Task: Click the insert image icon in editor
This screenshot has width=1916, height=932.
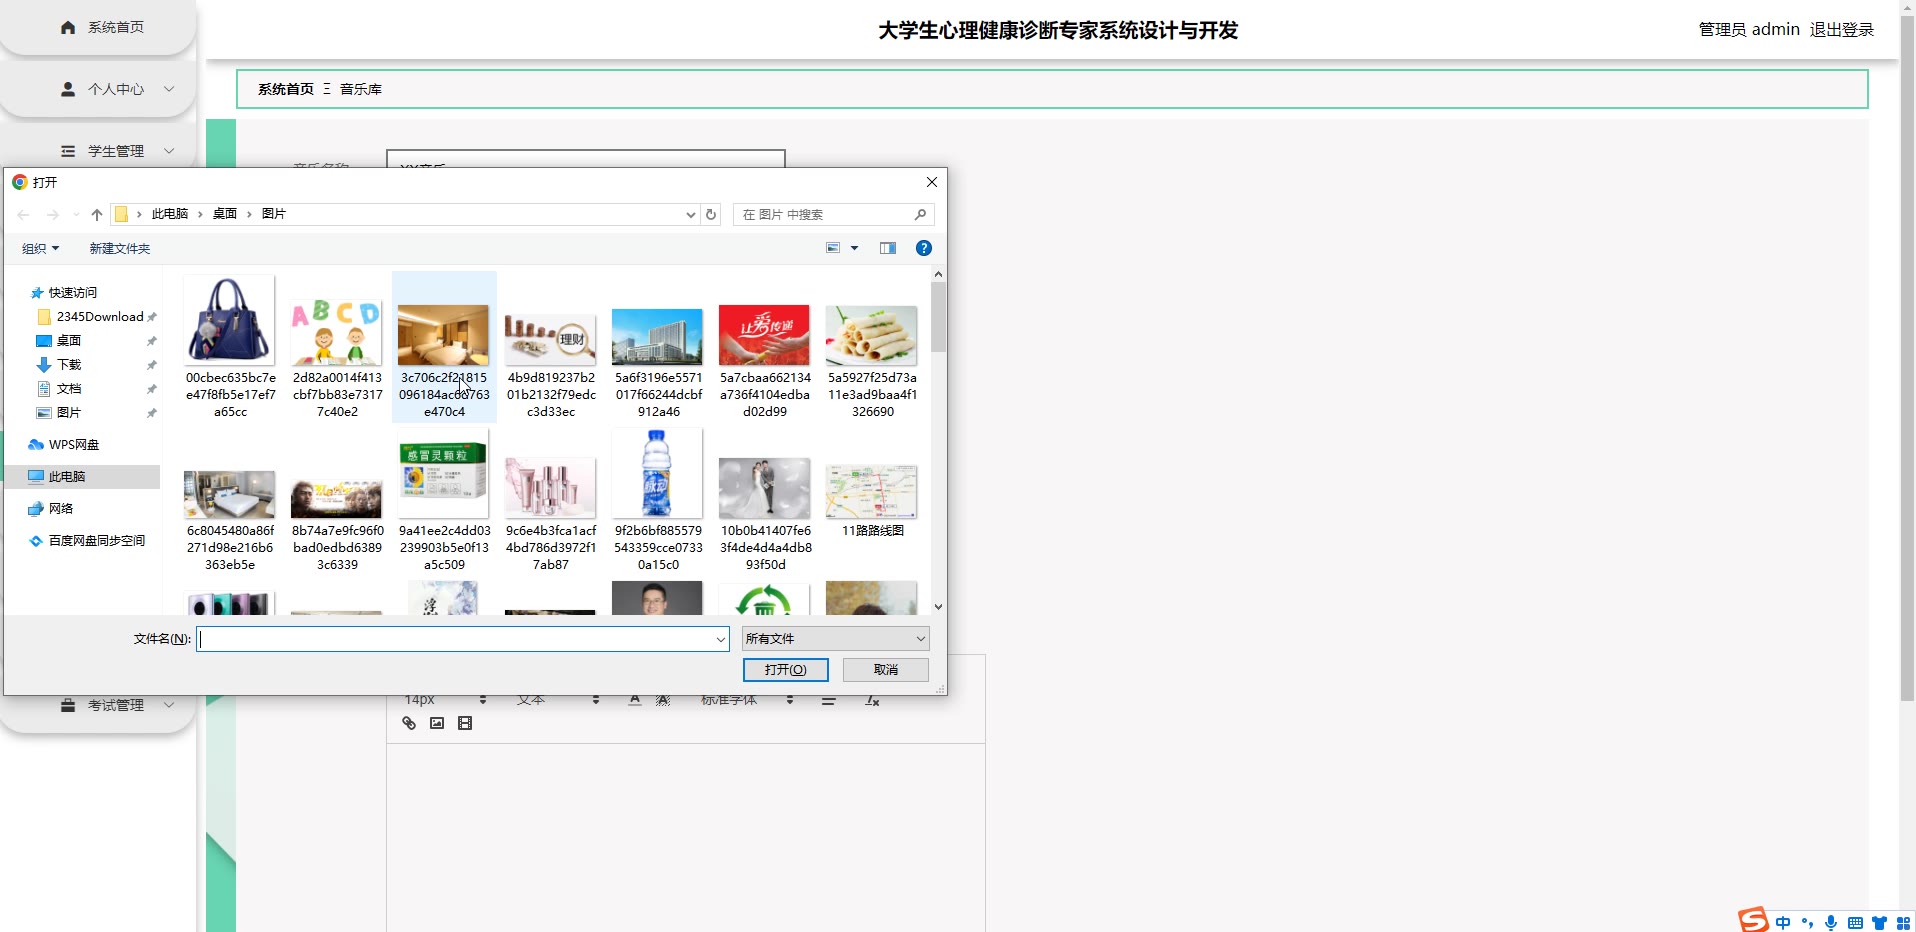Action: (437, 723)
